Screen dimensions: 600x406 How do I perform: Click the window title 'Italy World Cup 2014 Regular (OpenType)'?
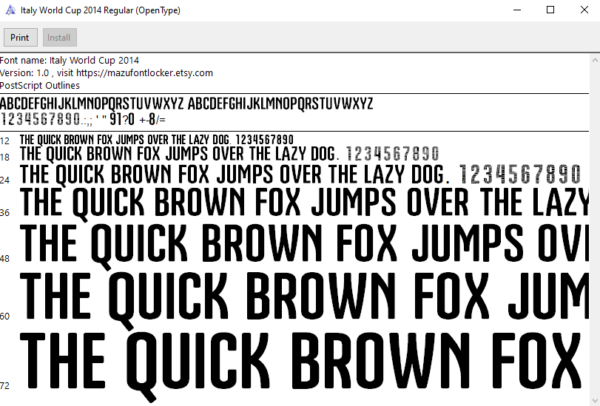click(x=100, y=10)
